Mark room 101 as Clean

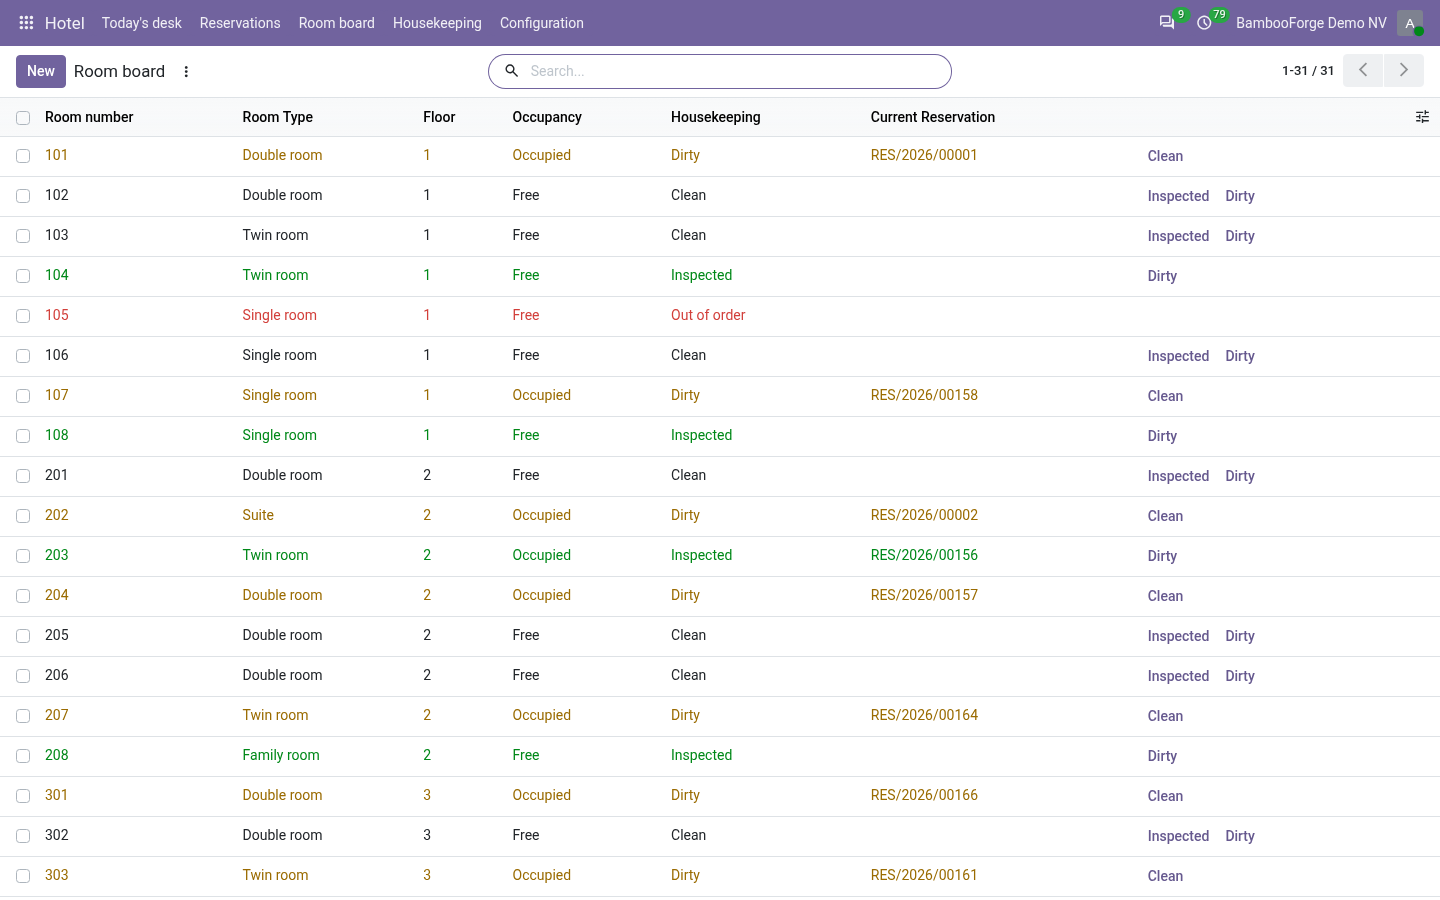[x=1165, y=156]
